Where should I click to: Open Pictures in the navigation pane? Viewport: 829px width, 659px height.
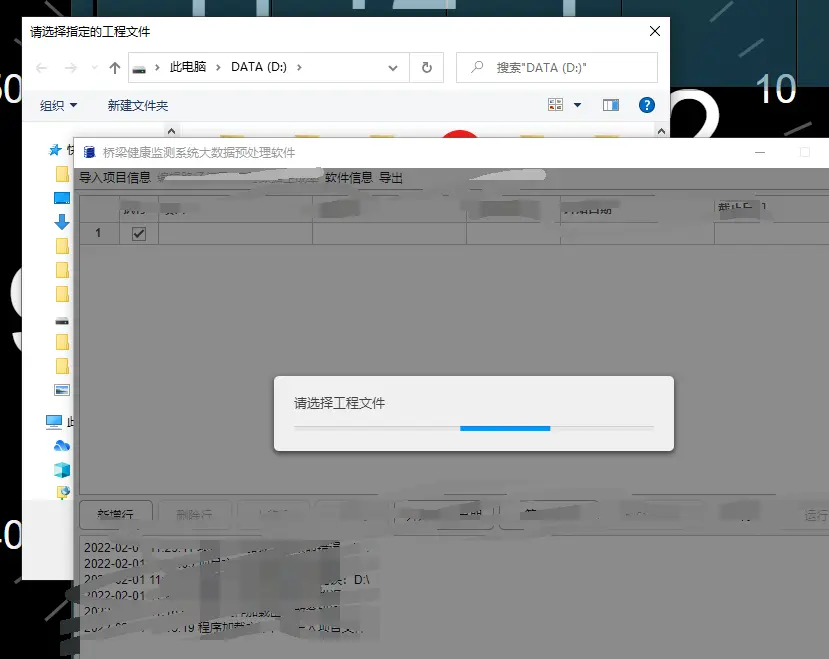click(x=62, y=390)
